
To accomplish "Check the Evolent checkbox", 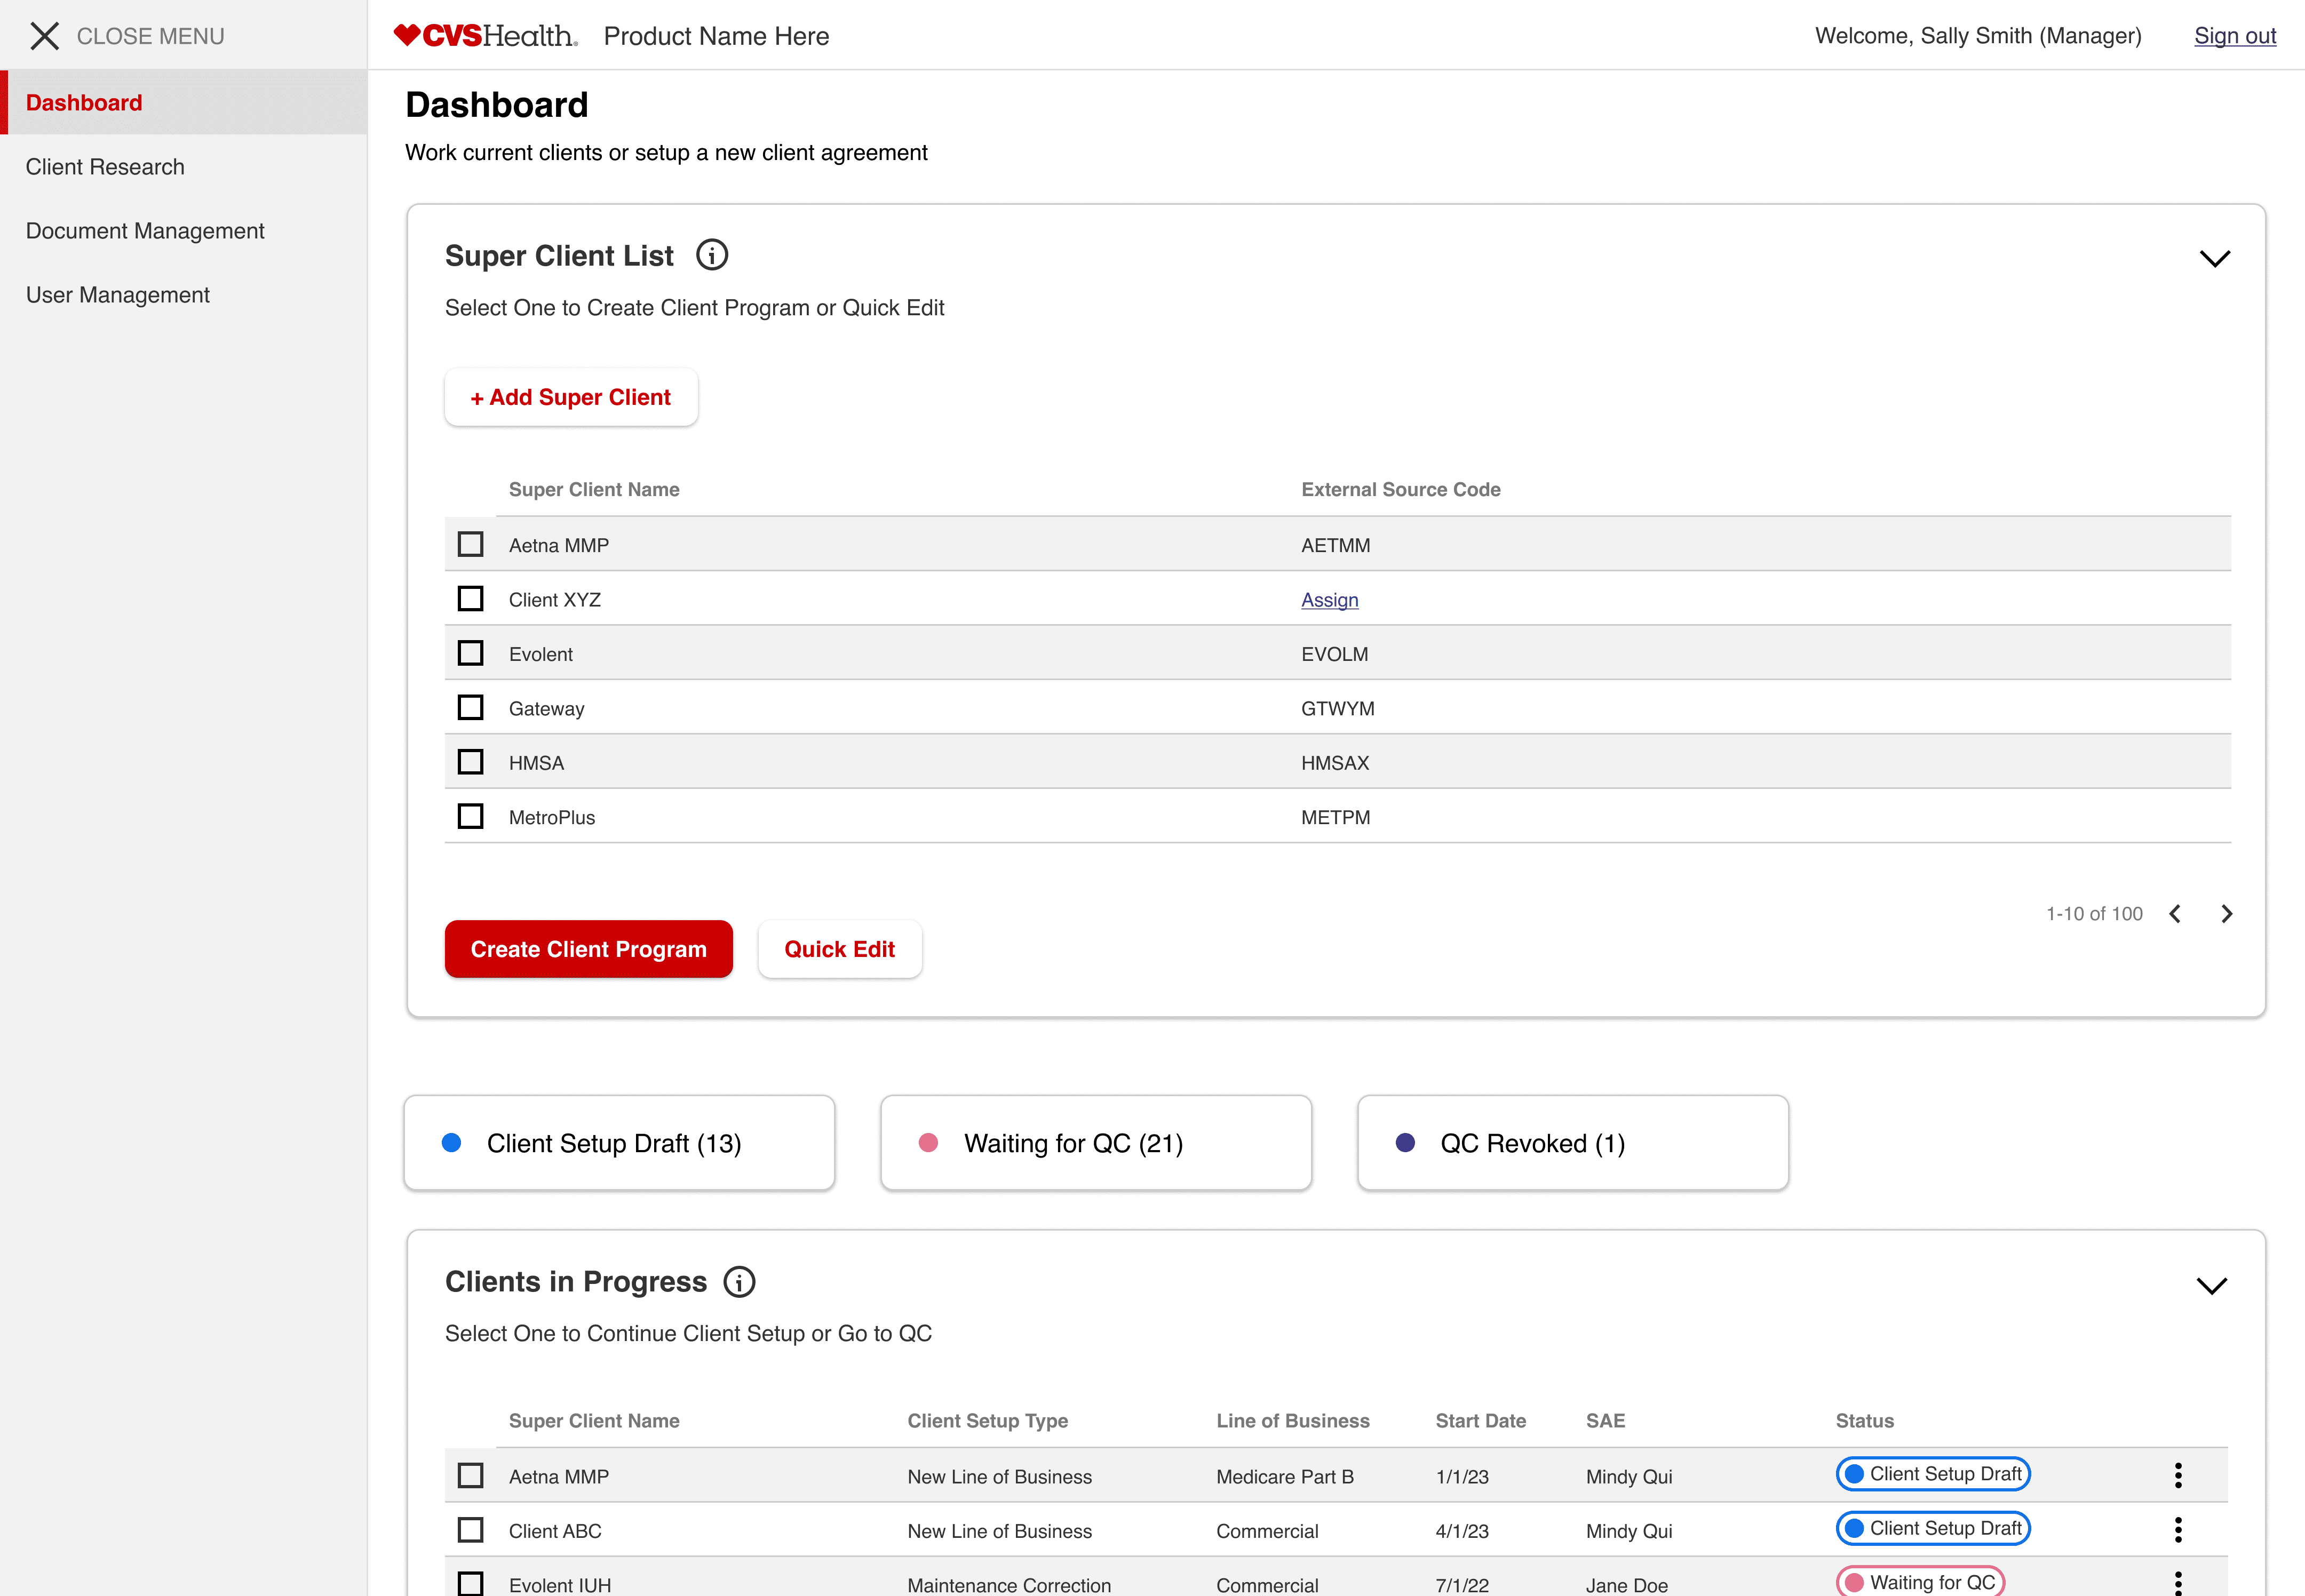I will [470, 652].
